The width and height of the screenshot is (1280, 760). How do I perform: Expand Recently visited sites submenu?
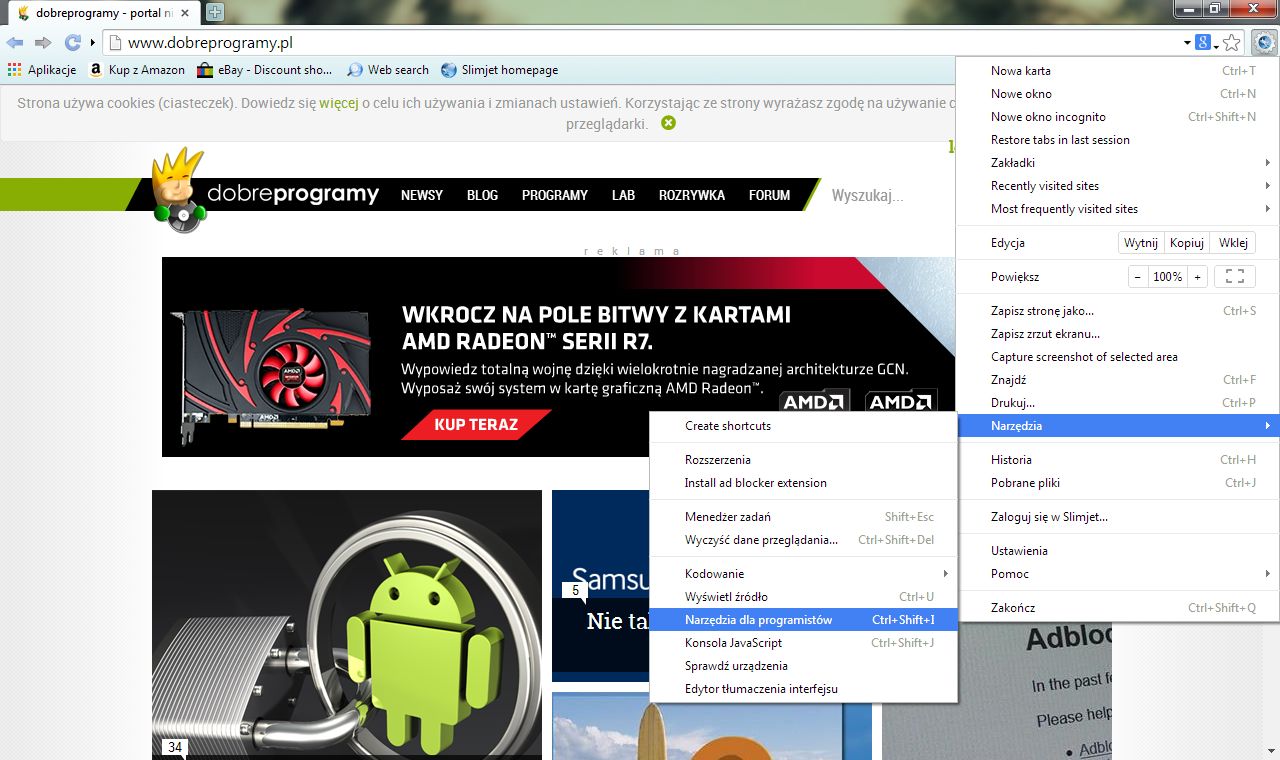[x=1116, y=186]
